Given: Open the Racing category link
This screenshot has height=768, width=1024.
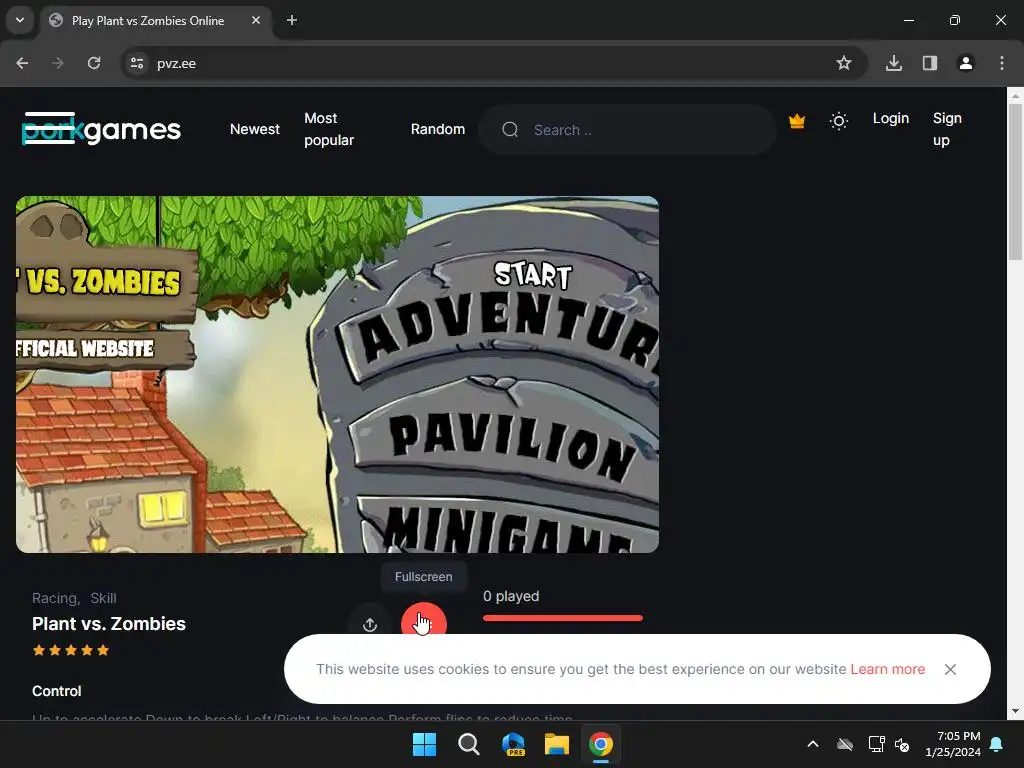Looking at the screenshot, I should (56, 598).
